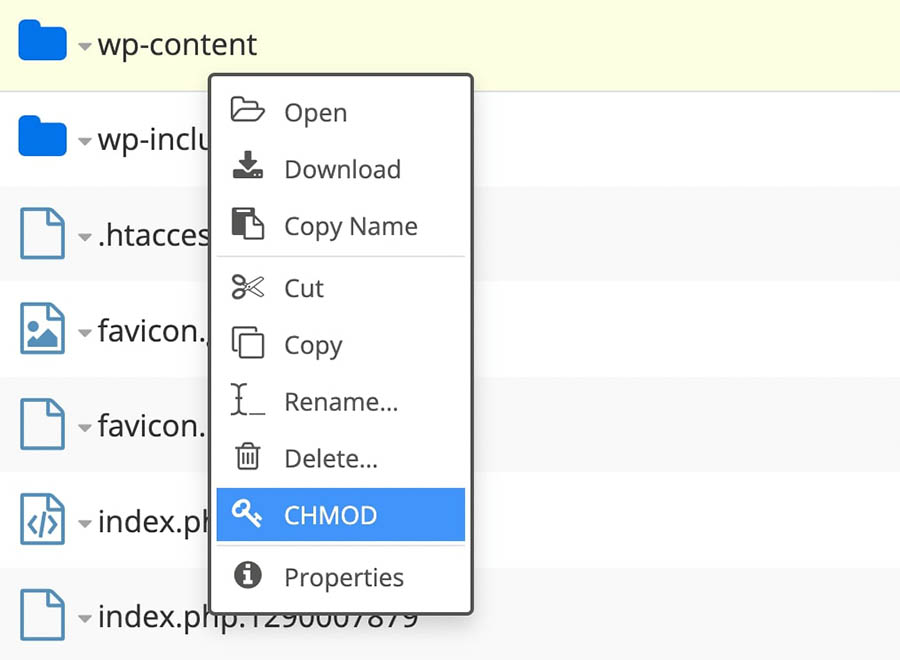Expand the wp-content dropdown arrow

point(85,46)
